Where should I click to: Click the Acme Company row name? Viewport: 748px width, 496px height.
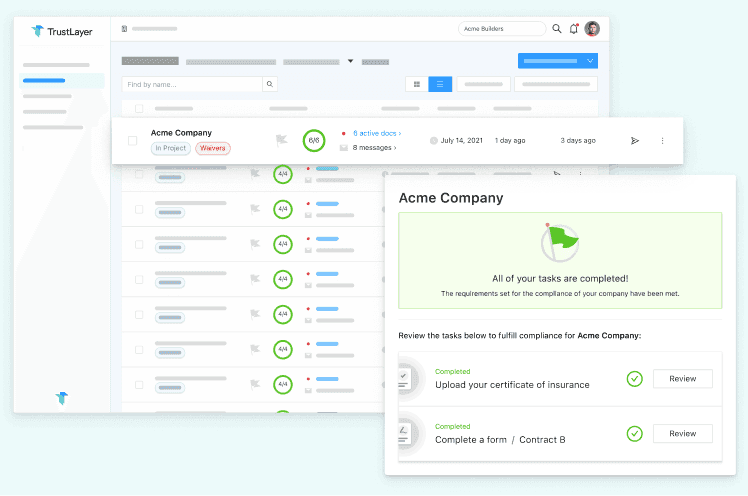pyautogui.click(x=181, y=133)
